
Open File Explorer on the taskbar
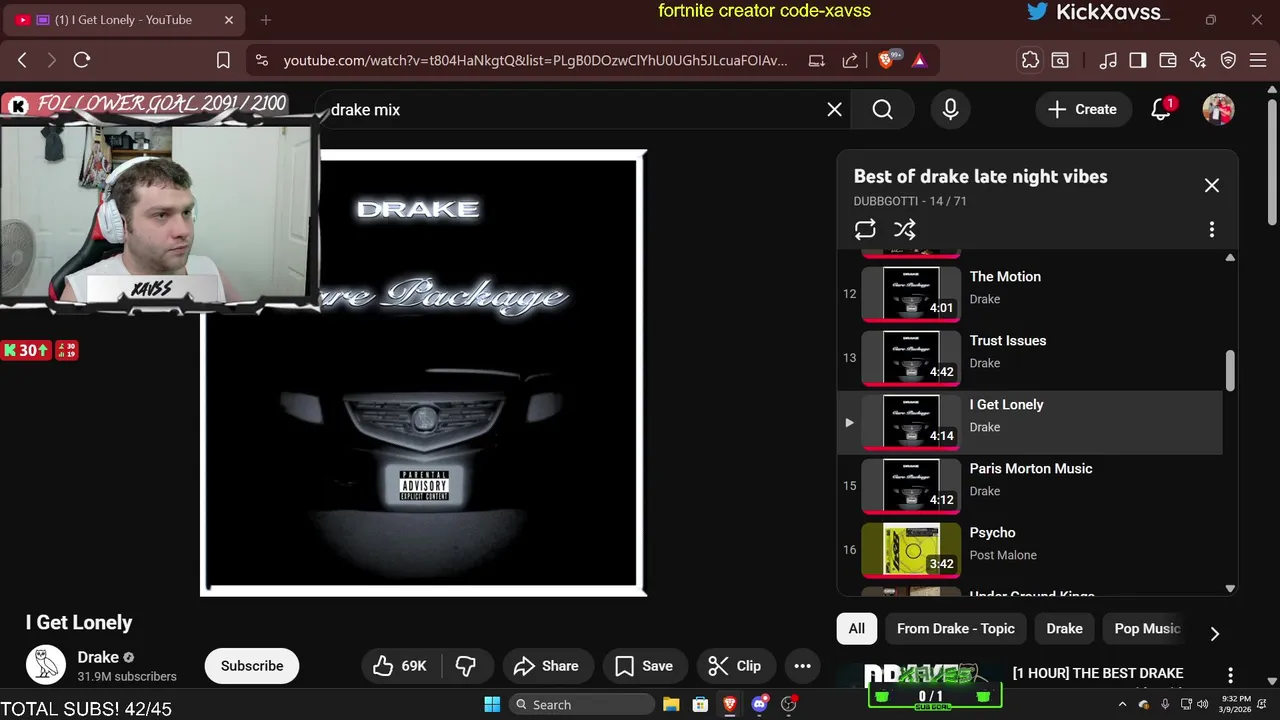(x=671, y=704)
